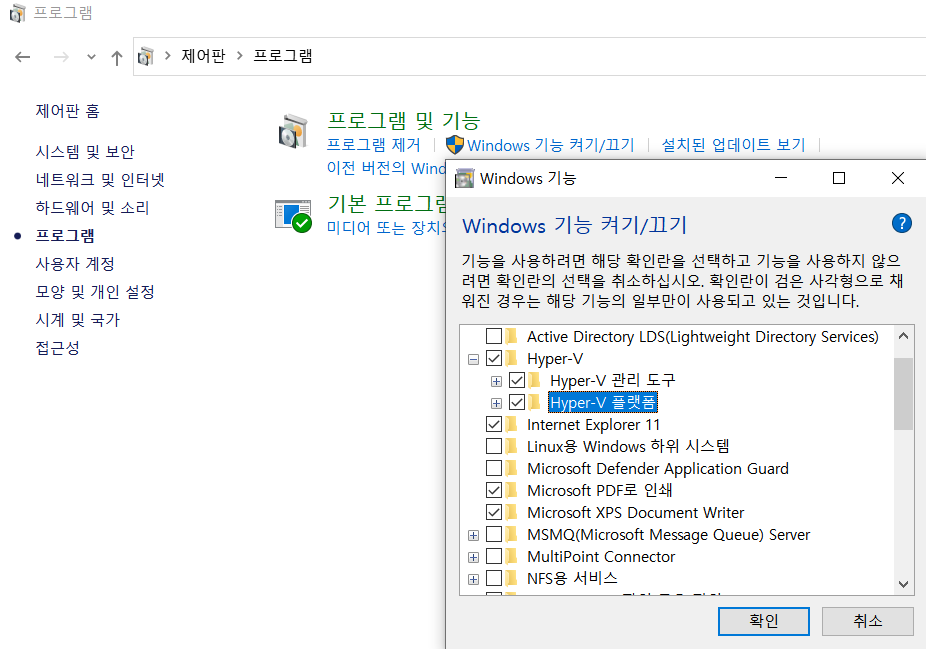The height and width of the screenshot is (649, 926).
Task: Click the Control Panel icon in address bar
Action: click(145, 56)
